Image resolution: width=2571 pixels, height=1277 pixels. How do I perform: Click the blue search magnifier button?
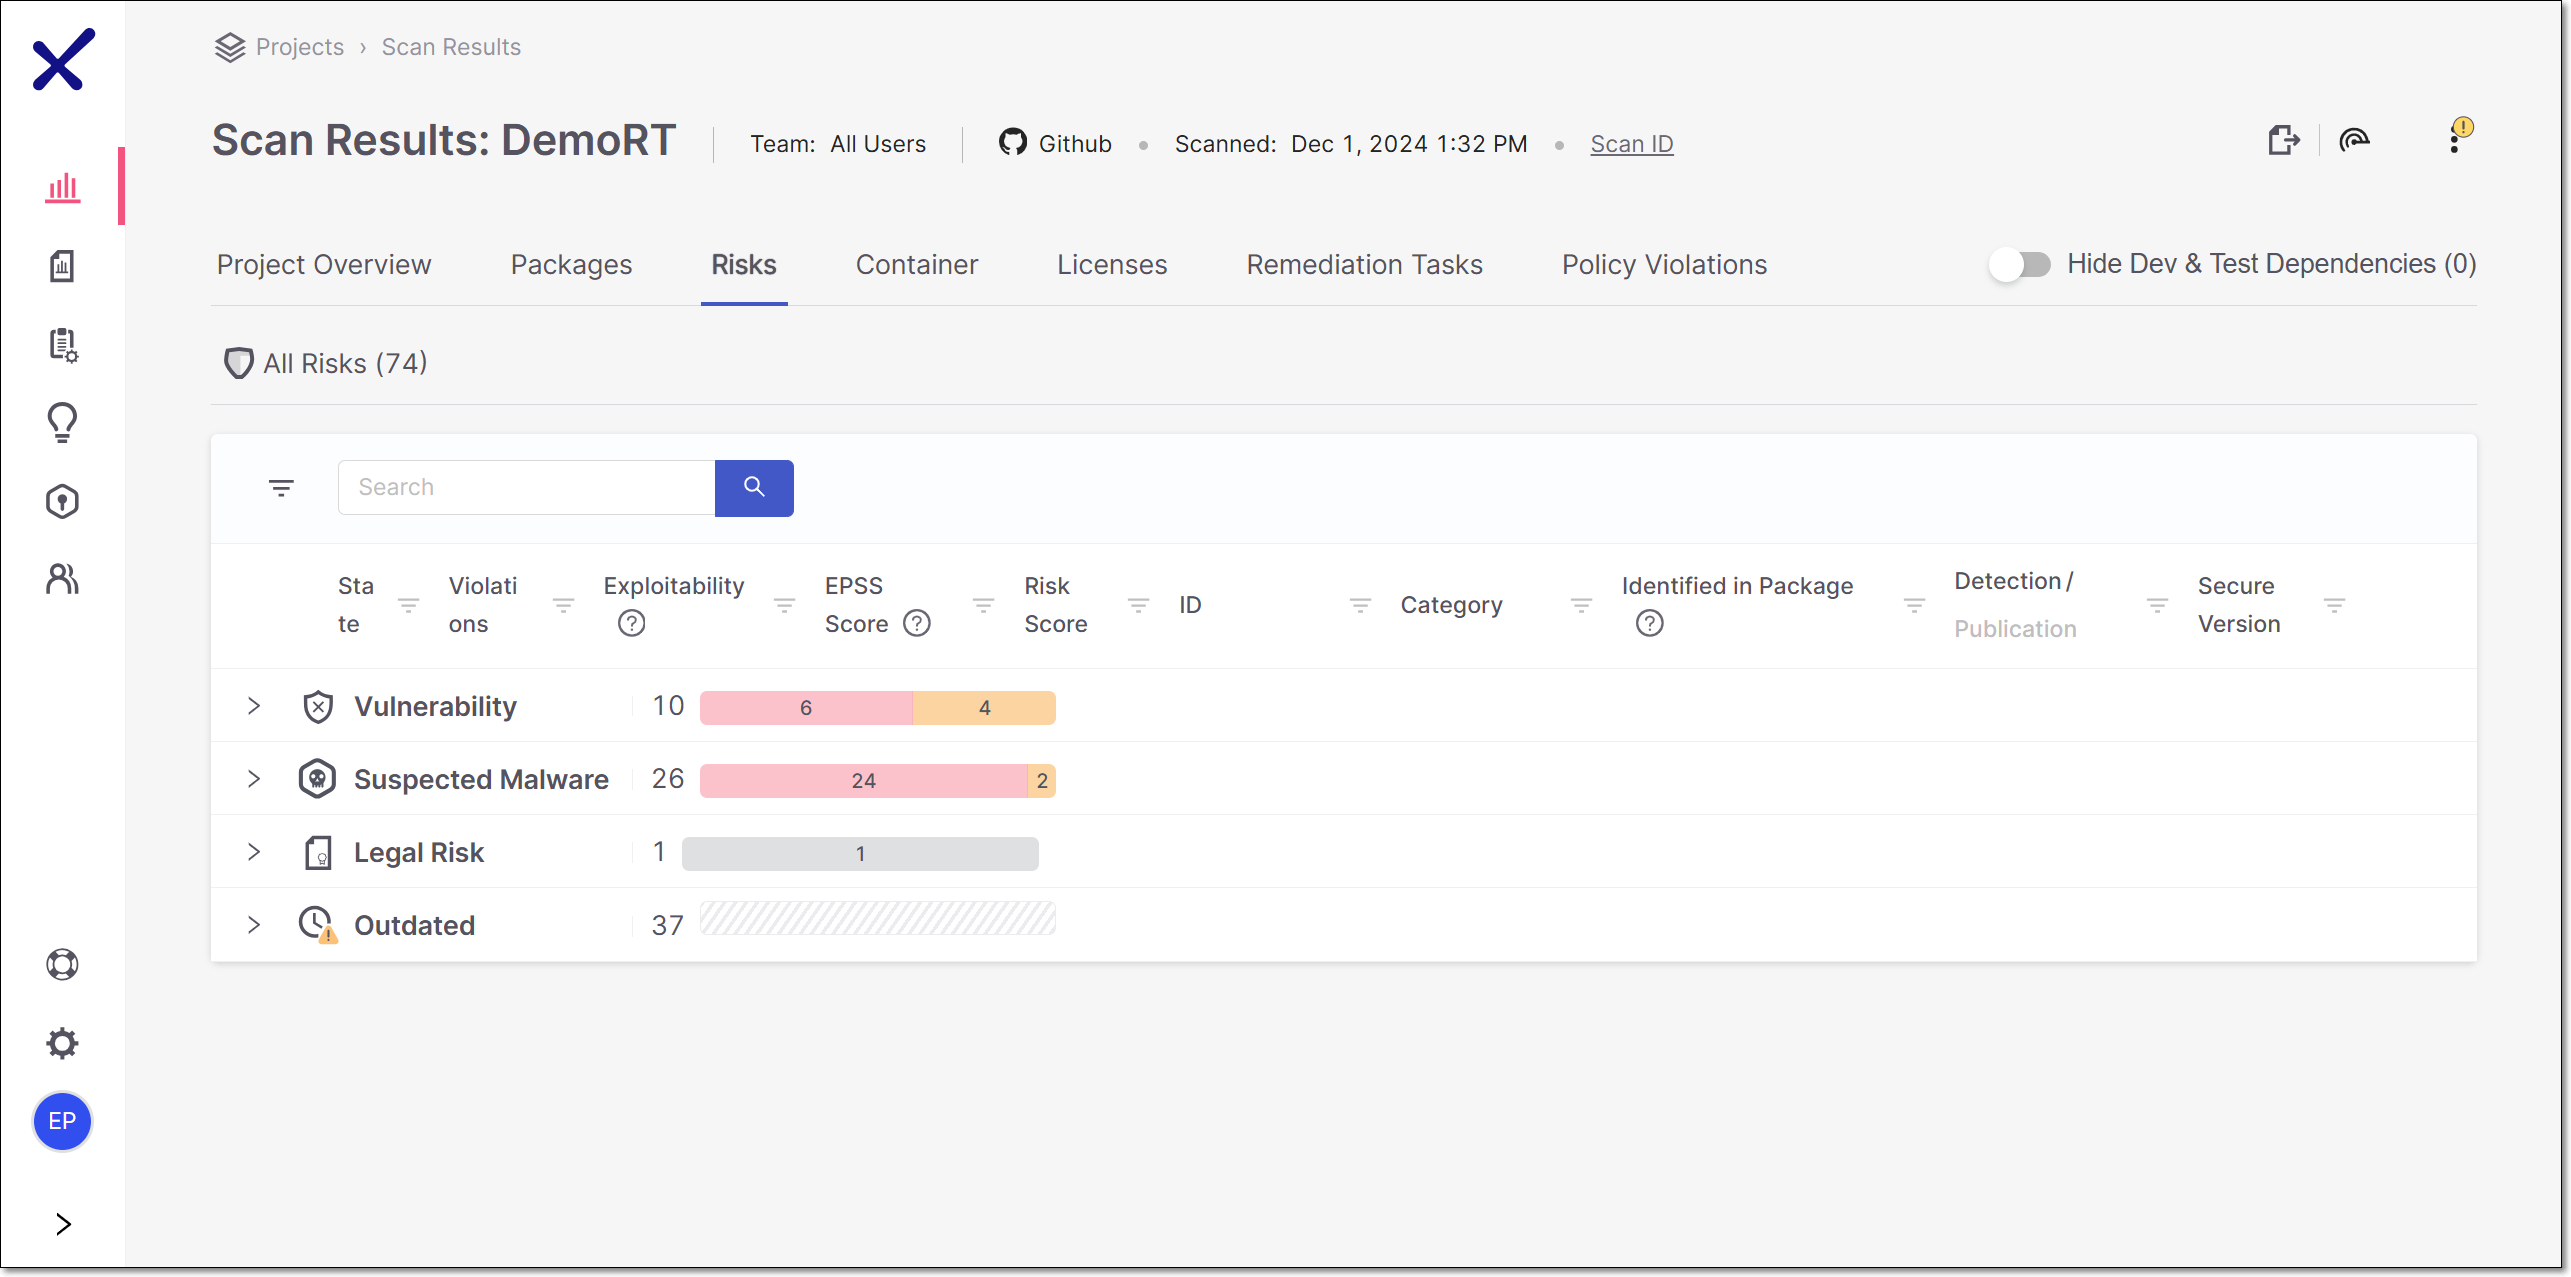point(754,488)
